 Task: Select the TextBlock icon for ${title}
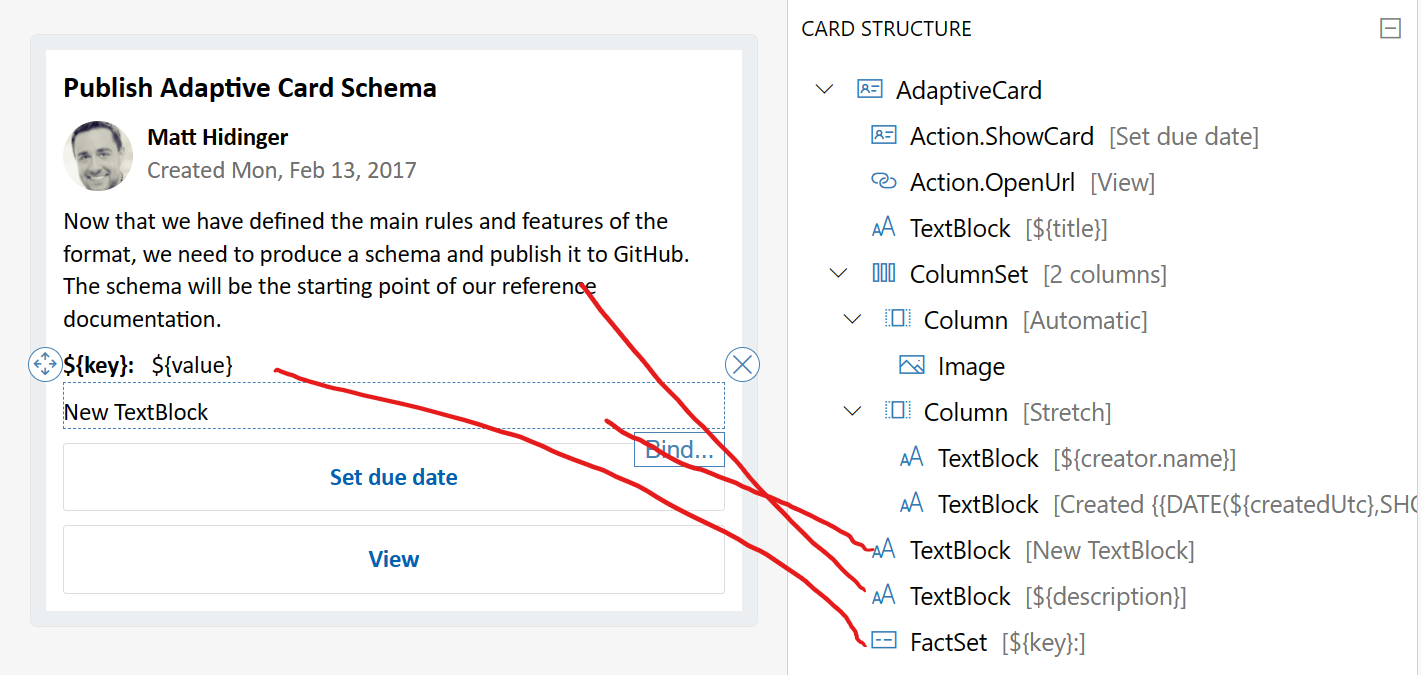(x=883, y=227)
